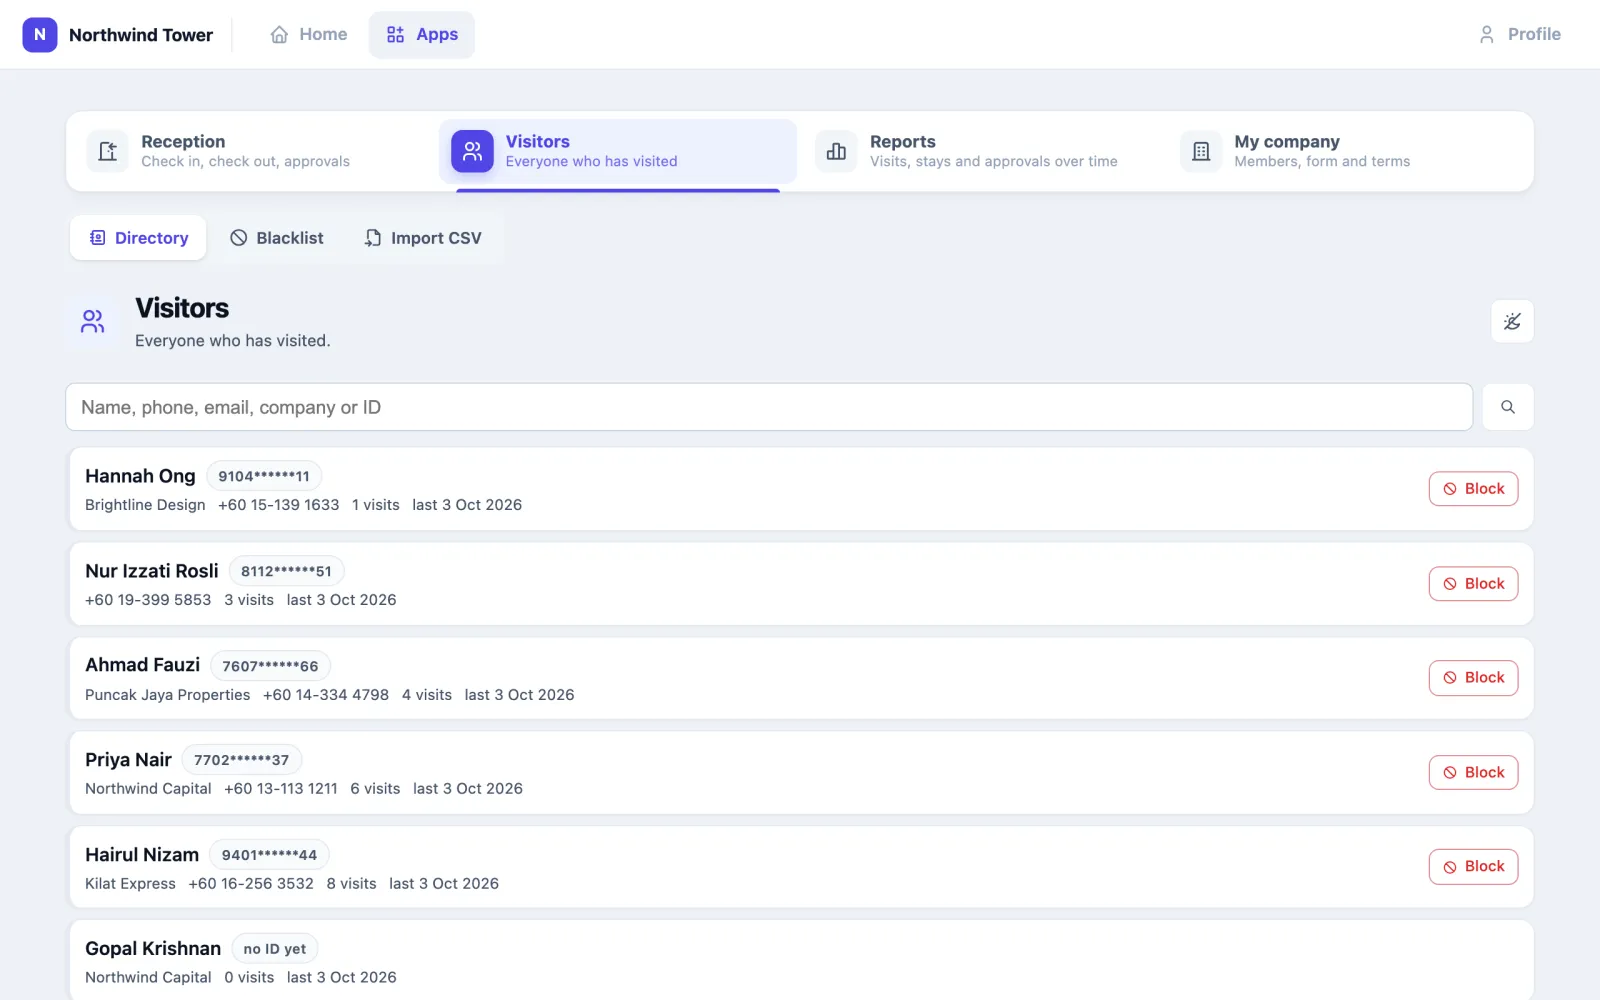Click Puncak Jaya Properties company text
The width and height of the screenshot is (1600, 1000).
(x=168, y=695)
